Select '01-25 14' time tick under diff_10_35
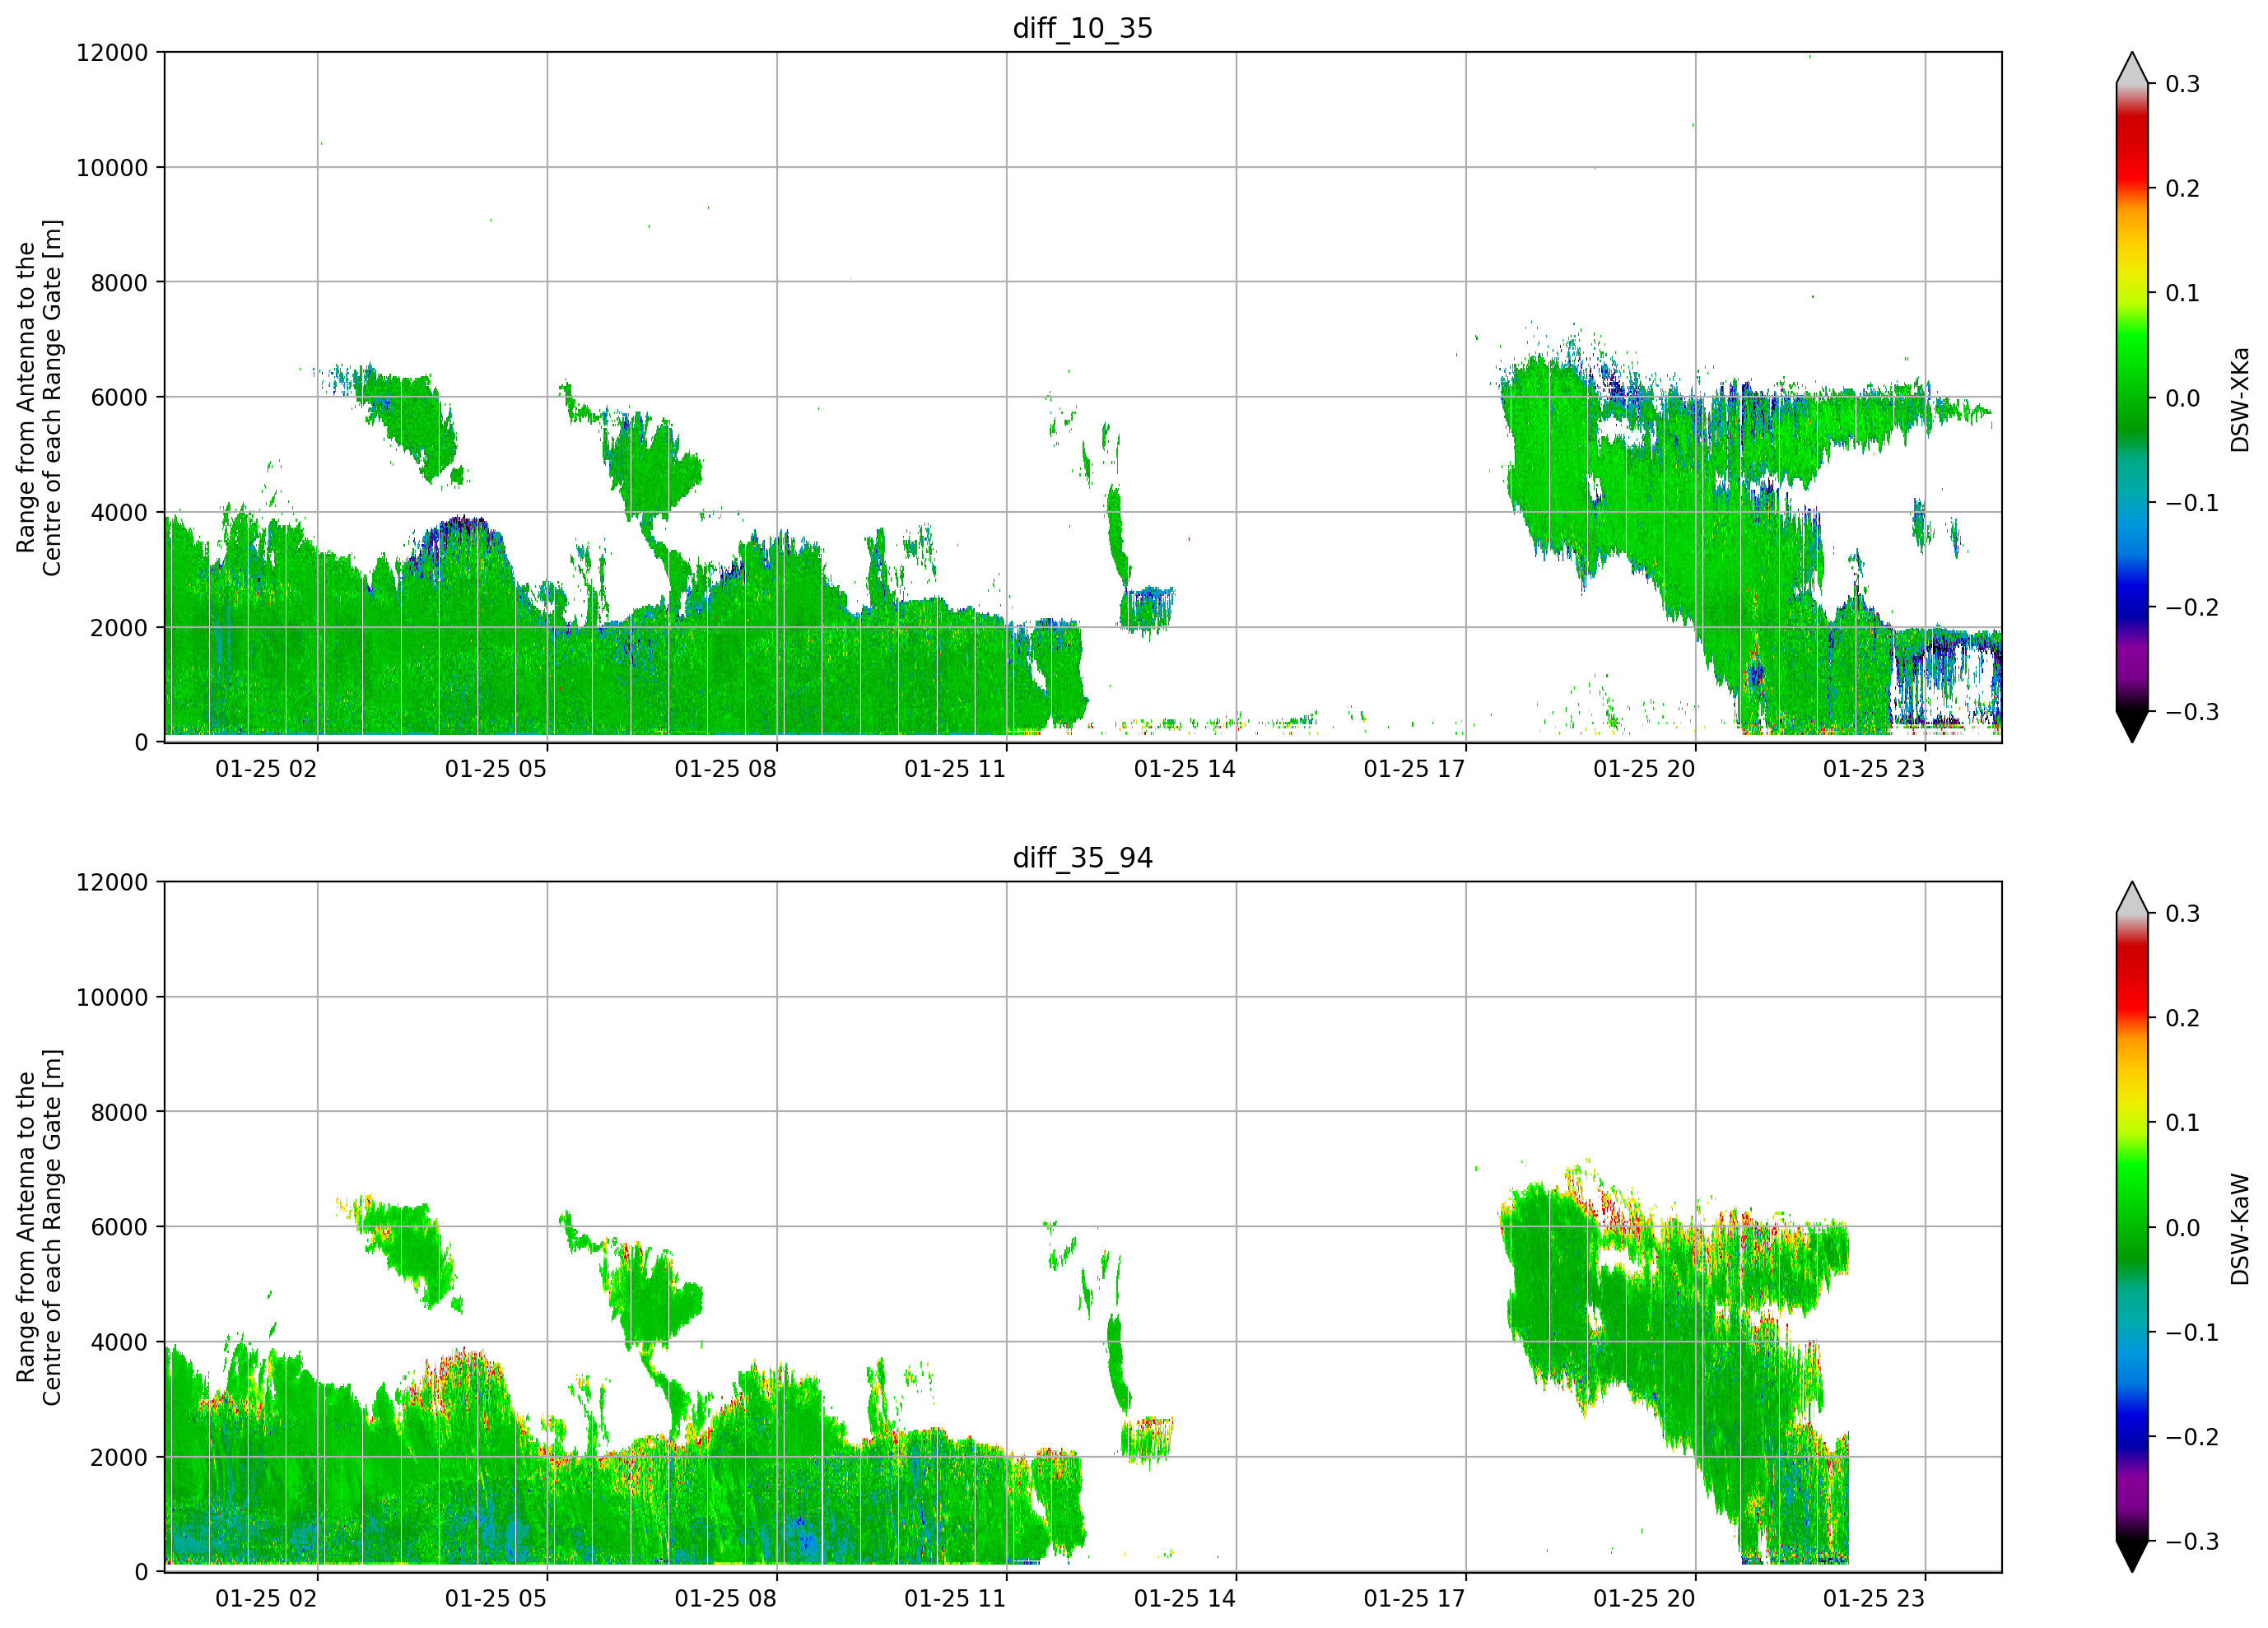The height and width of the screenshot is (1628, 2268). pyautogui.click(x=1185, y=769)
